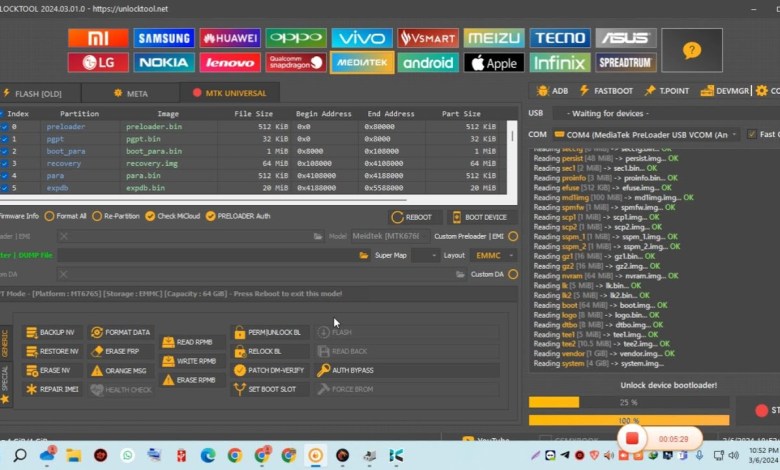Image resolution: width=780 pixels, height=470 pixels.
Task: Switch to the META tab
Action: coord(130,94)
